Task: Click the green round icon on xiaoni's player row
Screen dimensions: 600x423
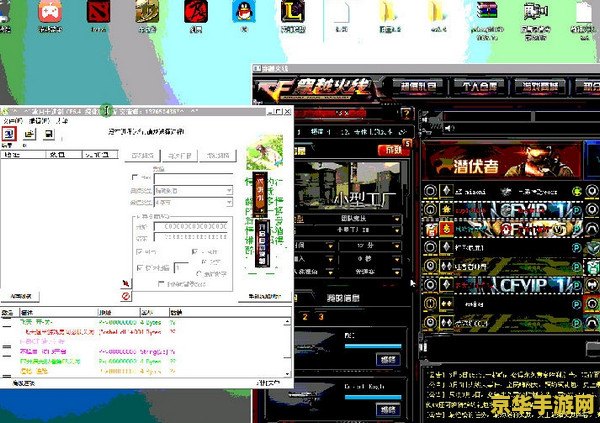Action: [x=576, y=191]
